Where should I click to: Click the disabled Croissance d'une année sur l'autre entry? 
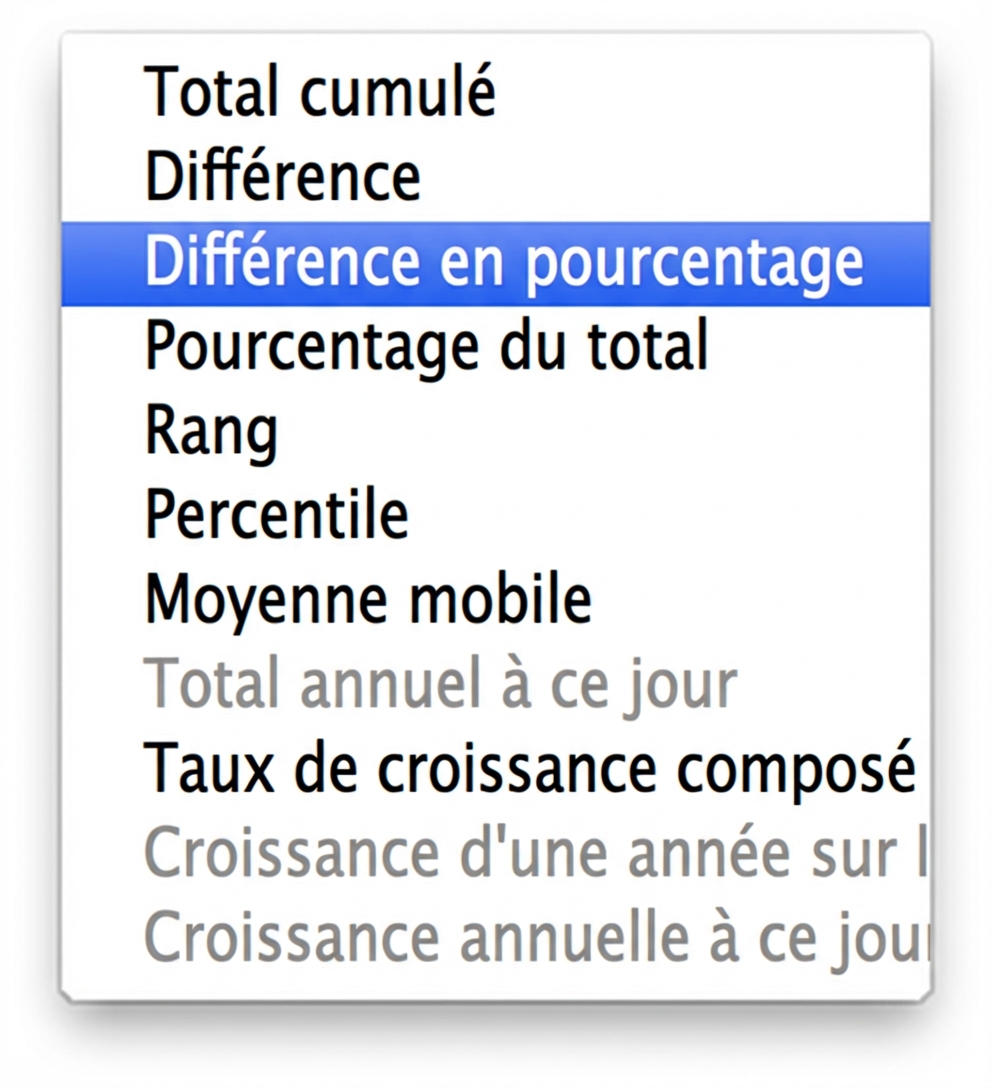(x=495, y=853)
